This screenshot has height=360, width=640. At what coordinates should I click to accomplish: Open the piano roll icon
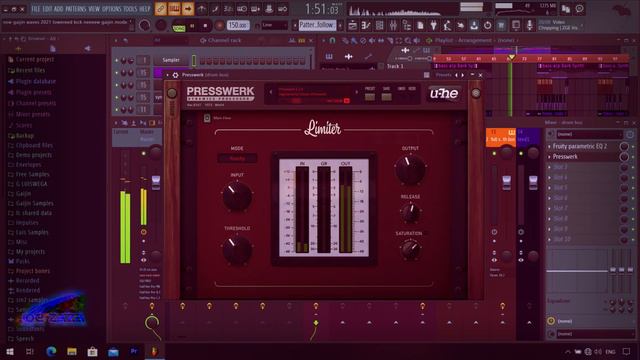point(366,26)
